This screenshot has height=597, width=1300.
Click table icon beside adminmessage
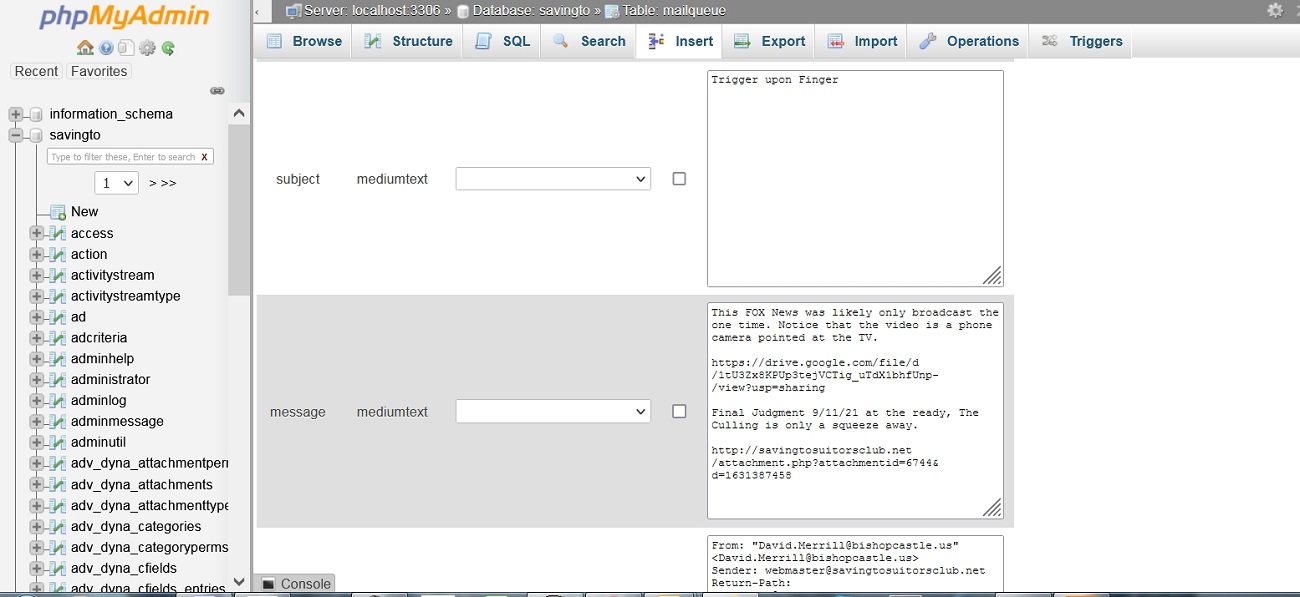[x=58, y=422]
